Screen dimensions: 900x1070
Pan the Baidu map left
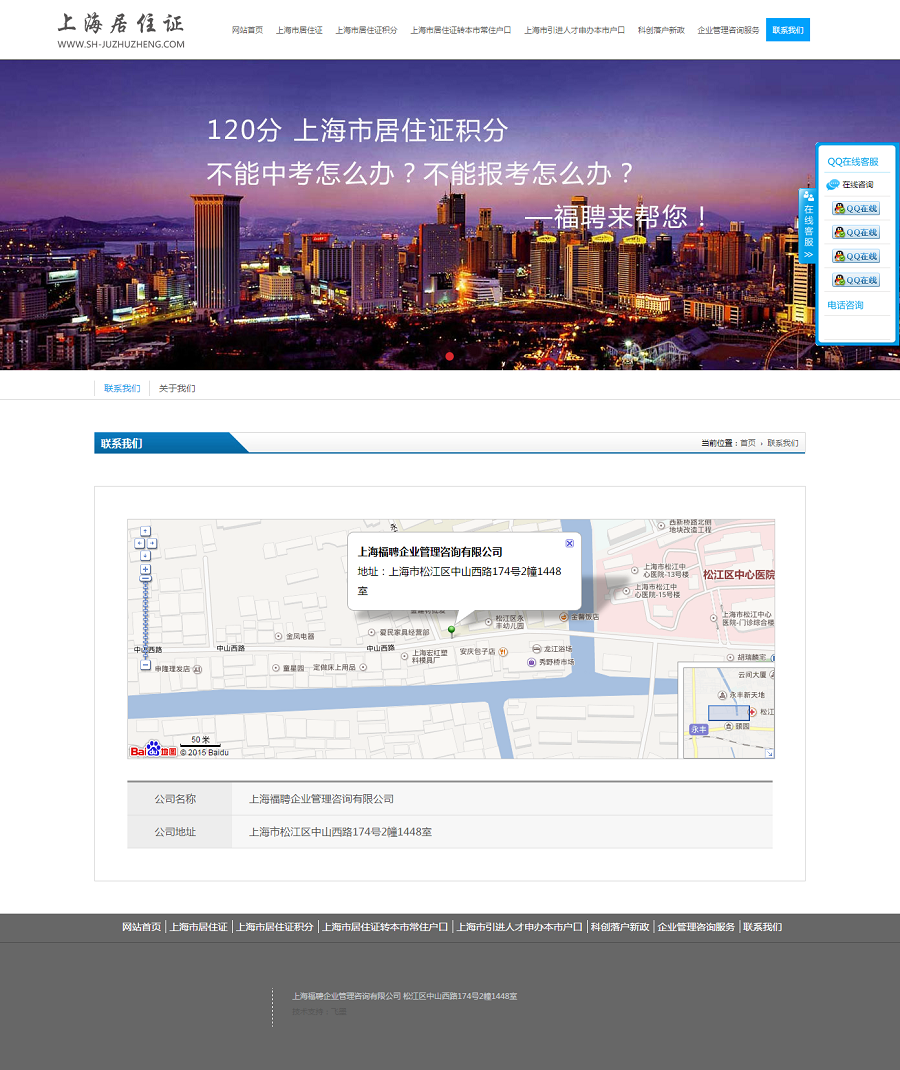pos(139,544)
